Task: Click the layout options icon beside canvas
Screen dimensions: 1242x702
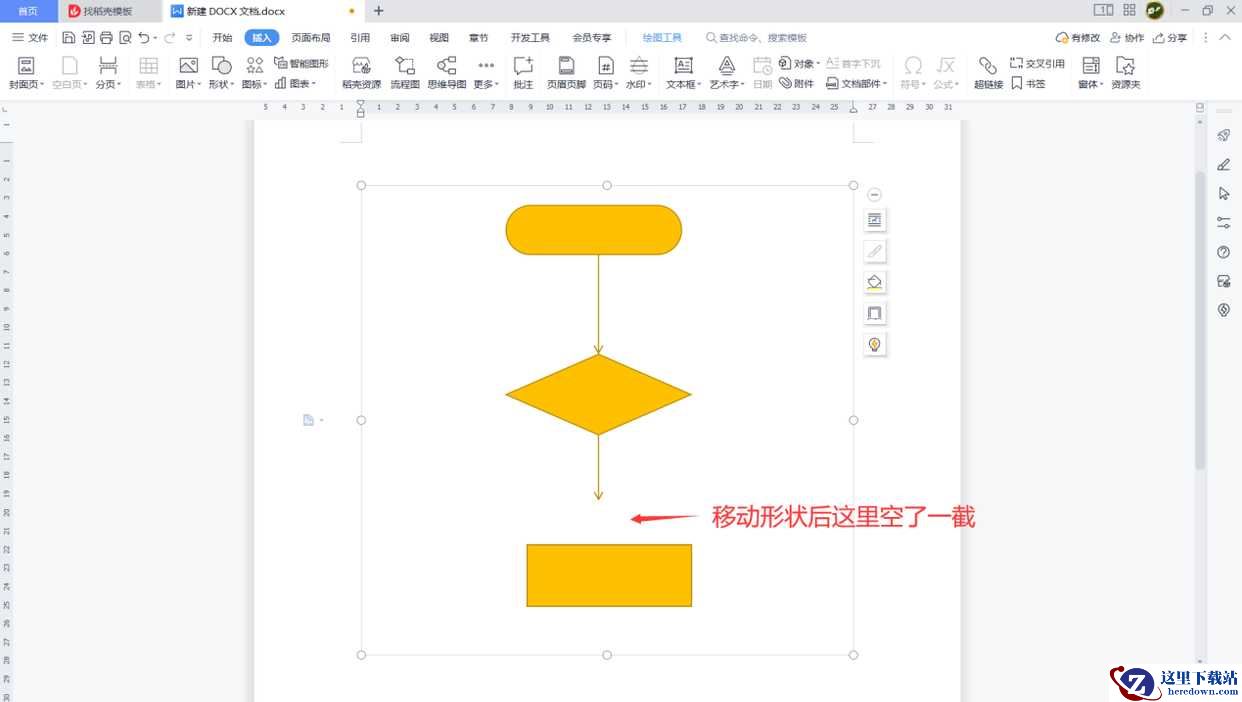Action: click(874, 220)
